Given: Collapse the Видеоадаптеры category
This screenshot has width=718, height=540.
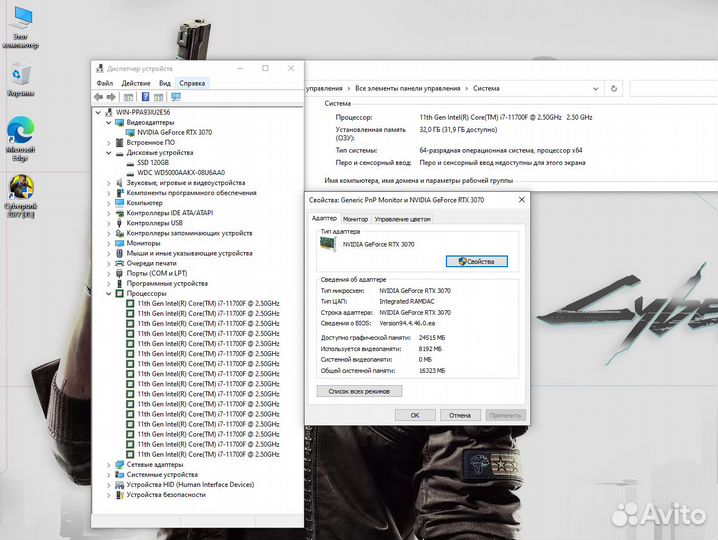Looking at the screenshot, I should click(109, 123).
